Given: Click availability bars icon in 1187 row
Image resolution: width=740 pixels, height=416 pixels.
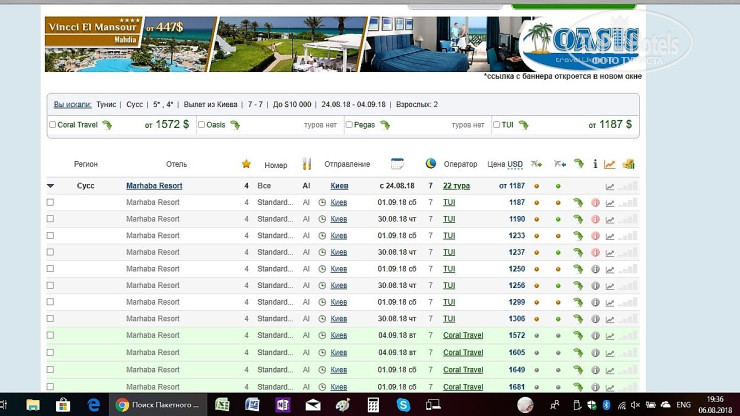Looking at the screenshot, I should [x=628, y=203].
